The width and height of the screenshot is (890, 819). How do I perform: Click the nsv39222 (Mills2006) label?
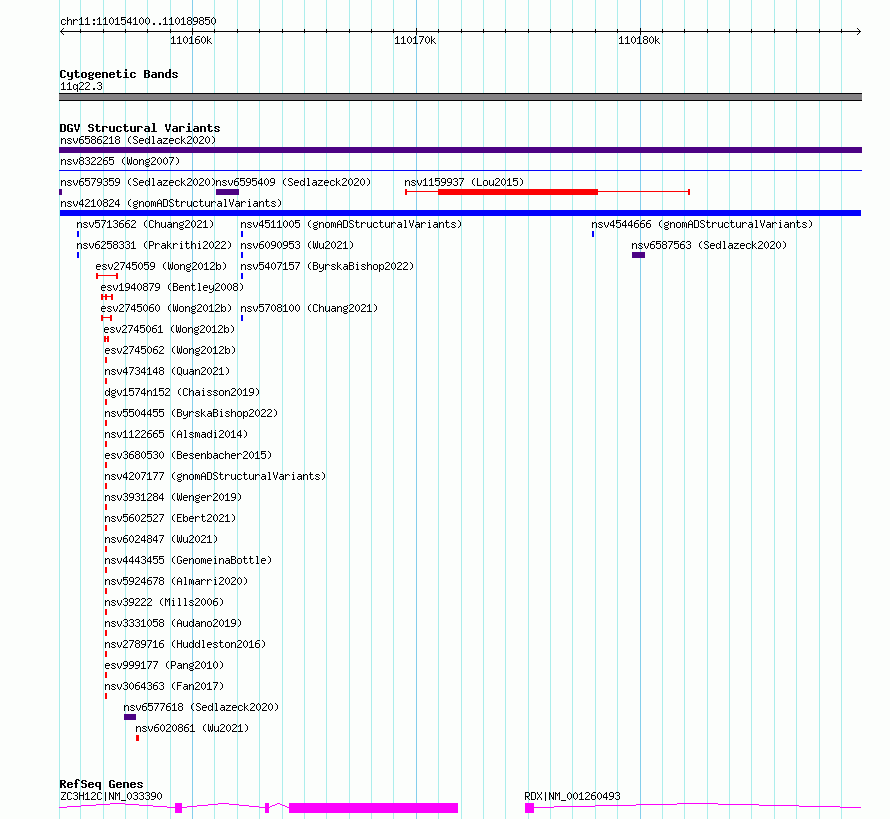164,602
